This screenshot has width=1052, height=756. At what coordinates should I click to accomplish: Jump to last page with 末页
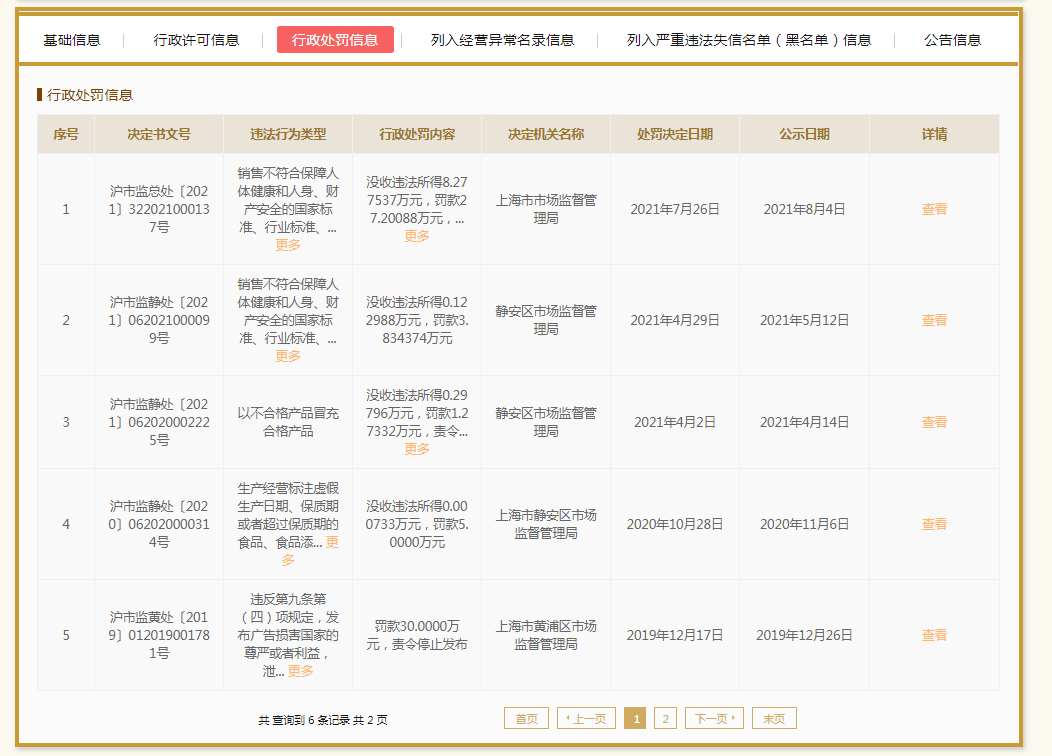[774, 718]
